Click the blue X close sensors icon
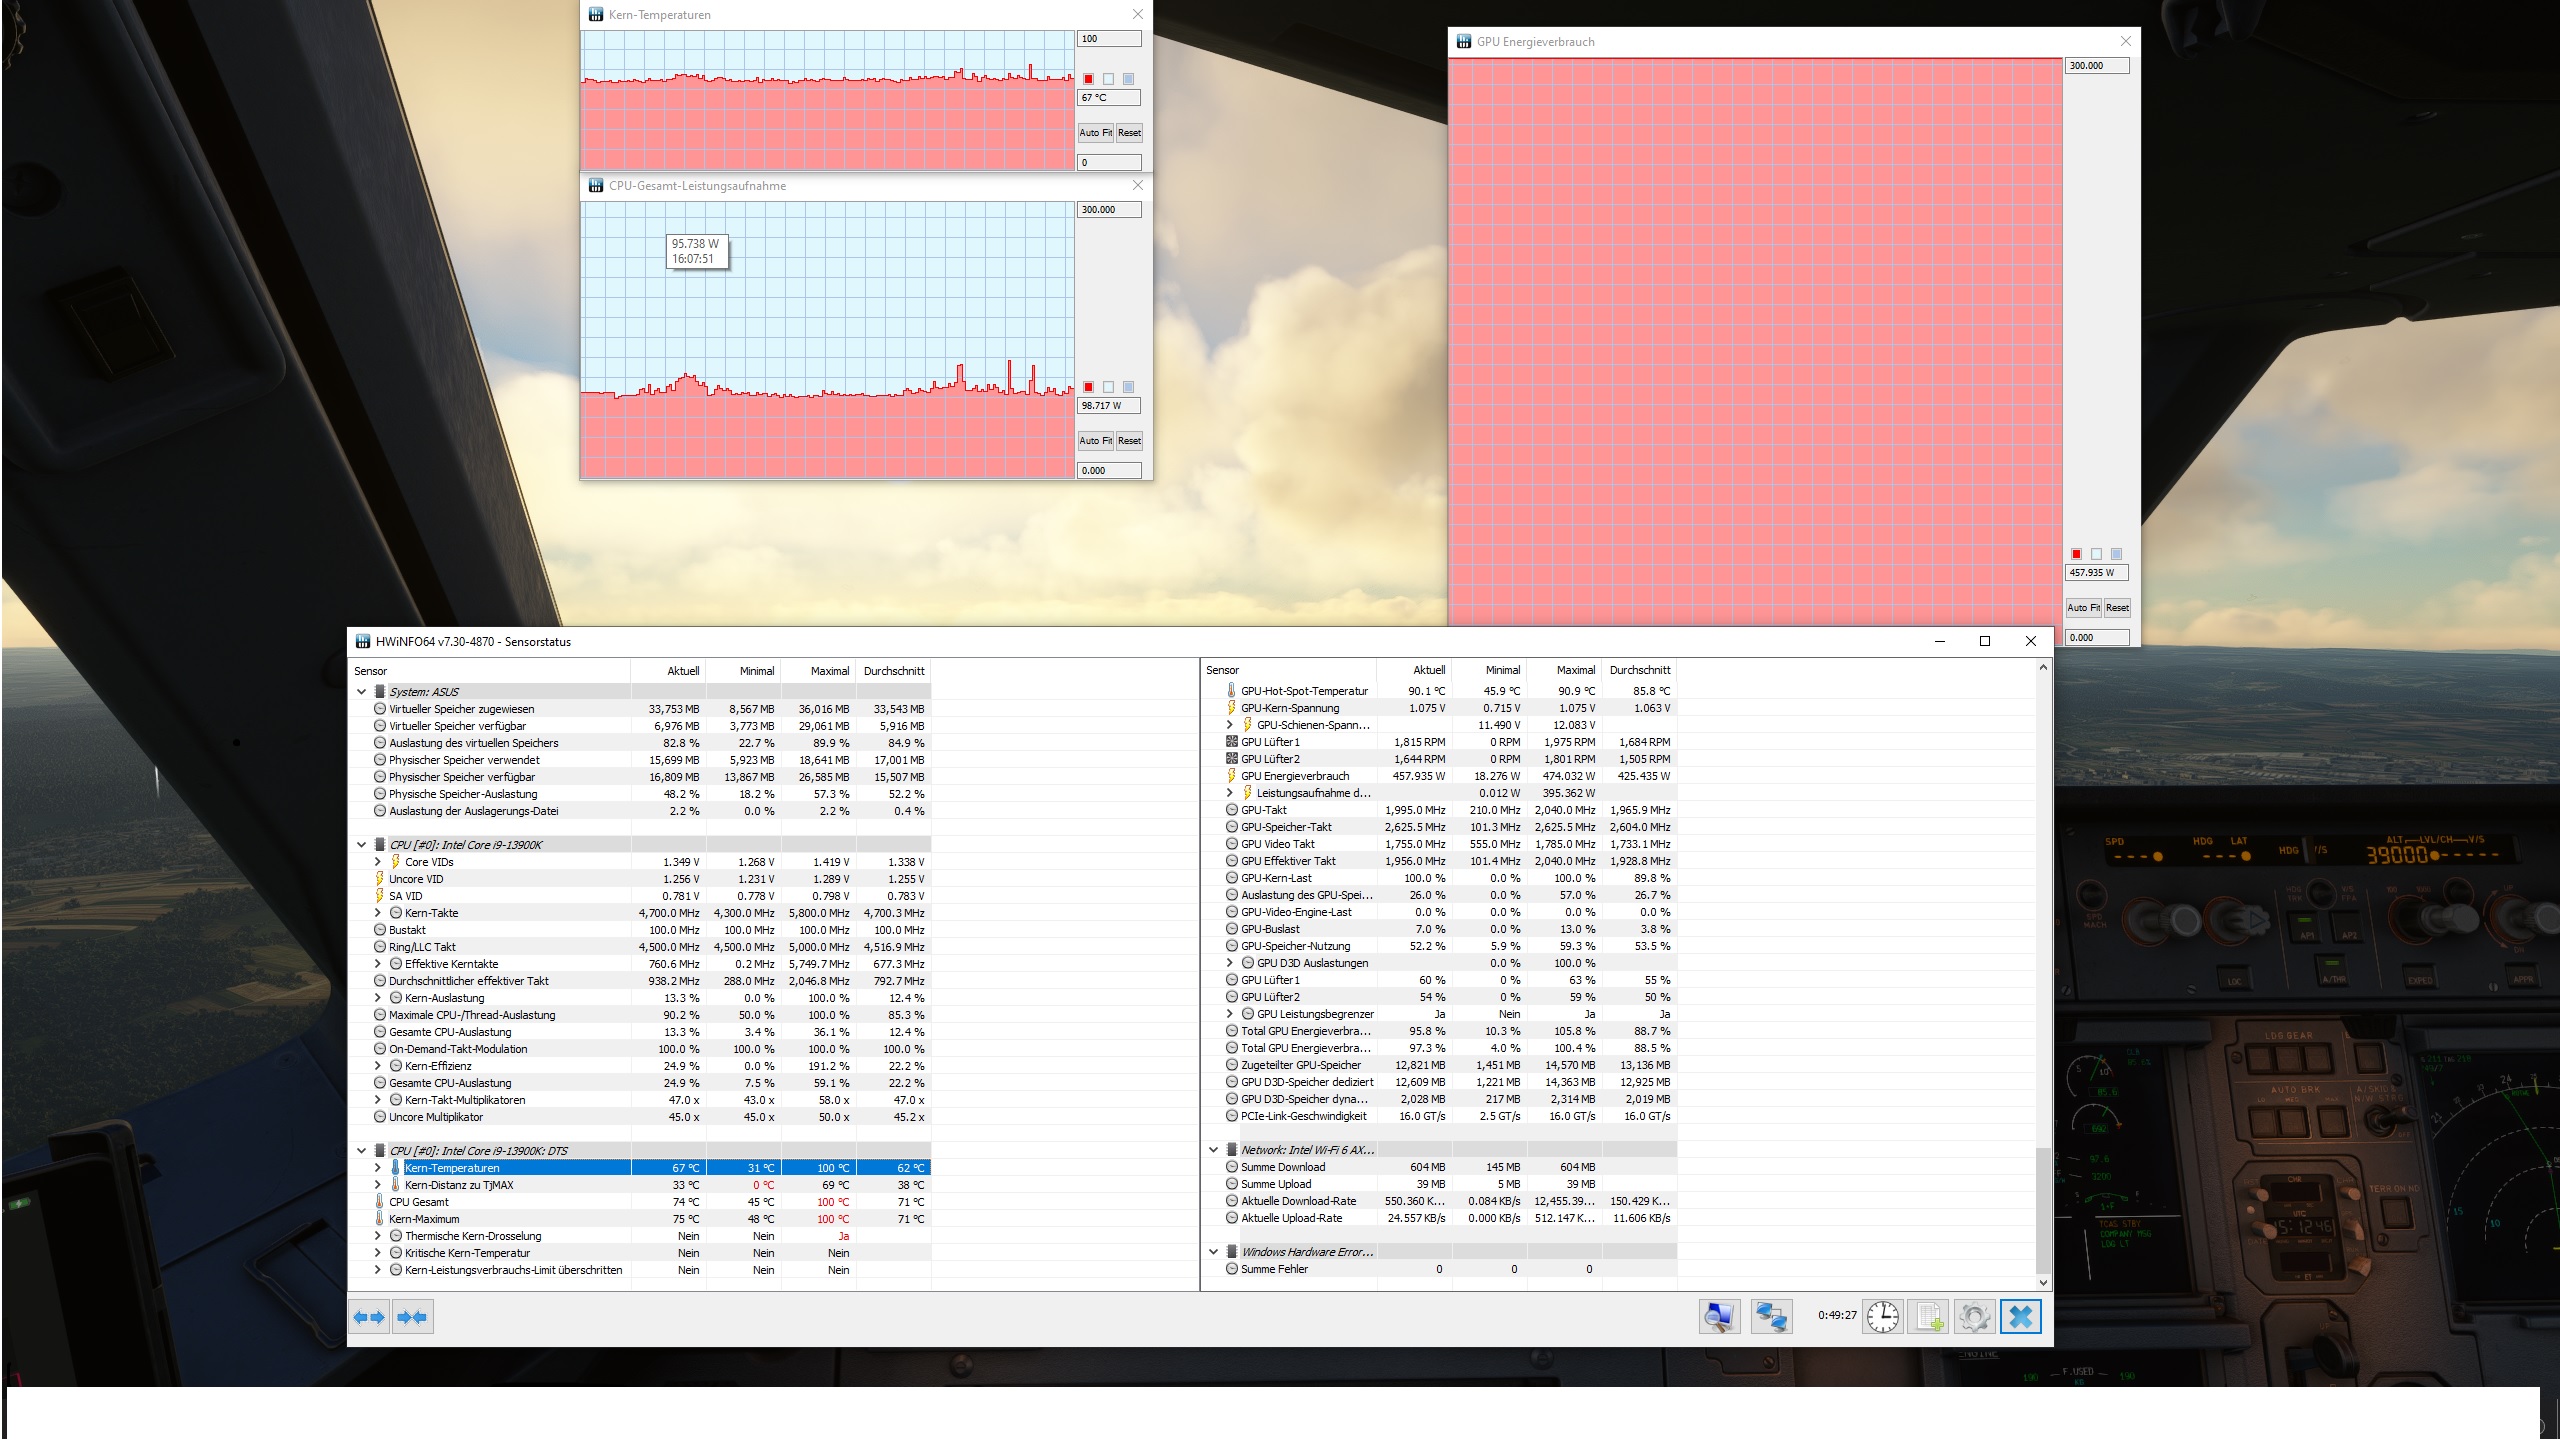This screenshot has width=2560, height=1440. point(2020,1316)
